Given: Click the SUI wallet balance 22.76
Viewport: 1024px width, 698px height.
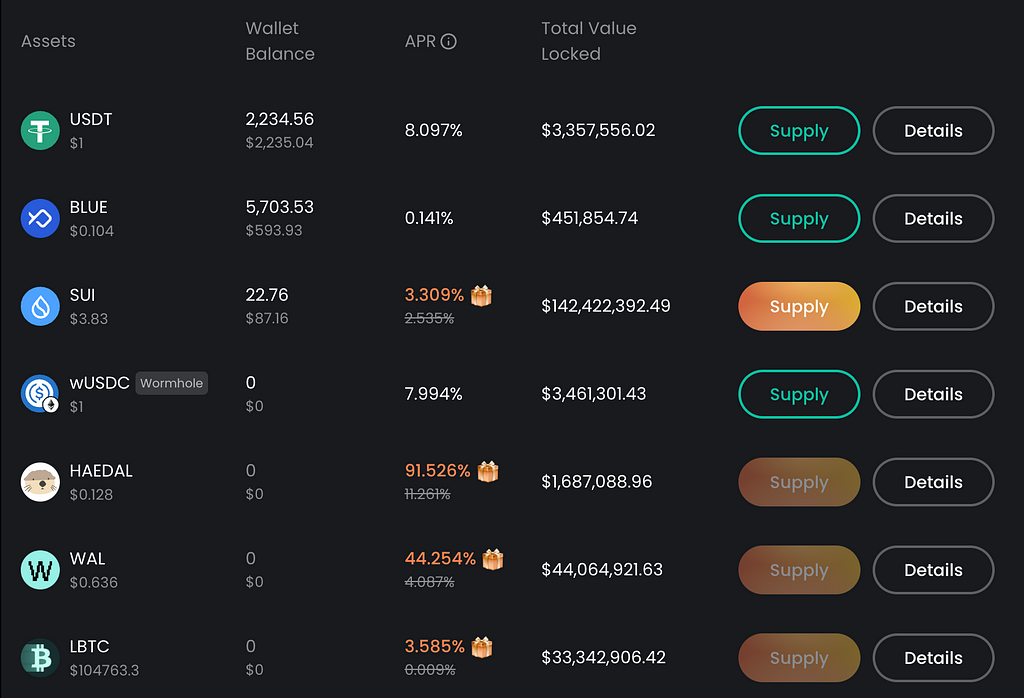Looking at the screenshot, I should click(267, 294).
